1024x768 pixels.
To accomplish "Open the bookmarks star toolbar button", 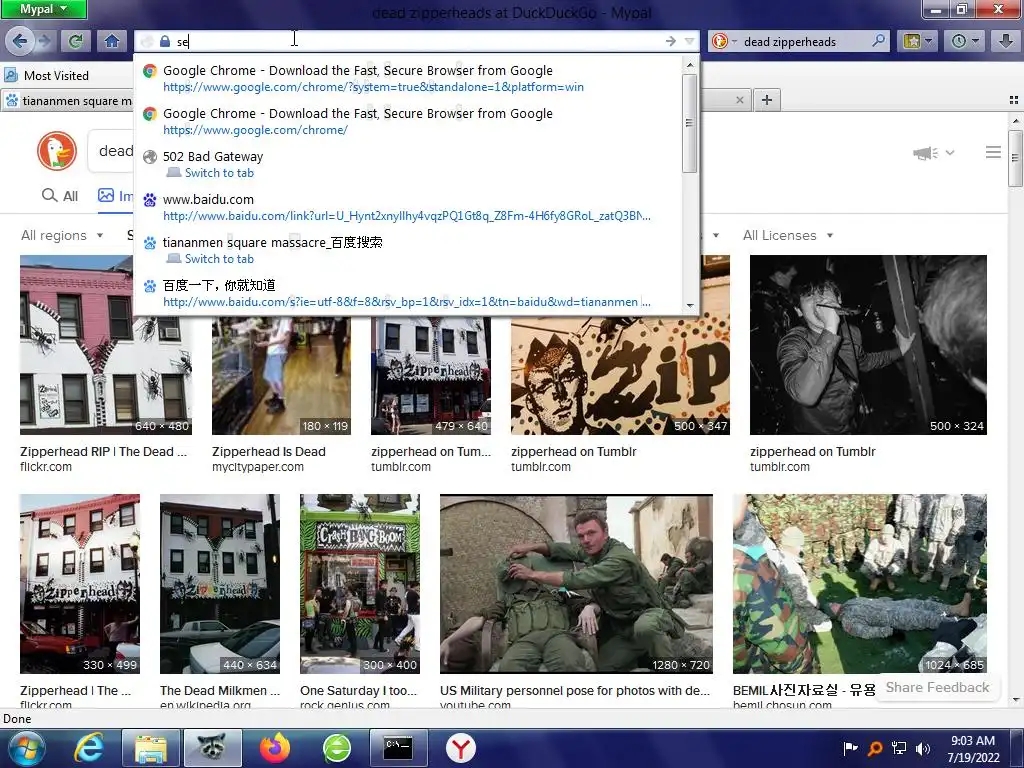I will pos(917,41).
